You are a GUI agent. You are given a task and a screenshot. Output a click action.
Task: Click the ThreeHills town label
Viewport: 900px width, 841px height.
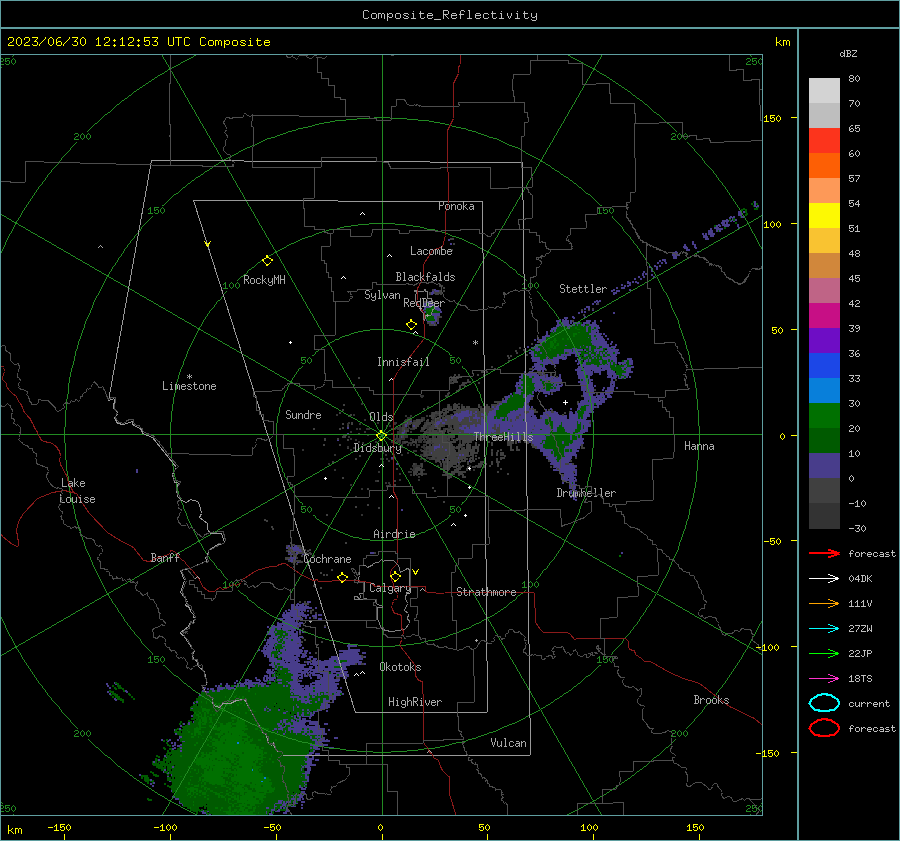click(503, 437)
